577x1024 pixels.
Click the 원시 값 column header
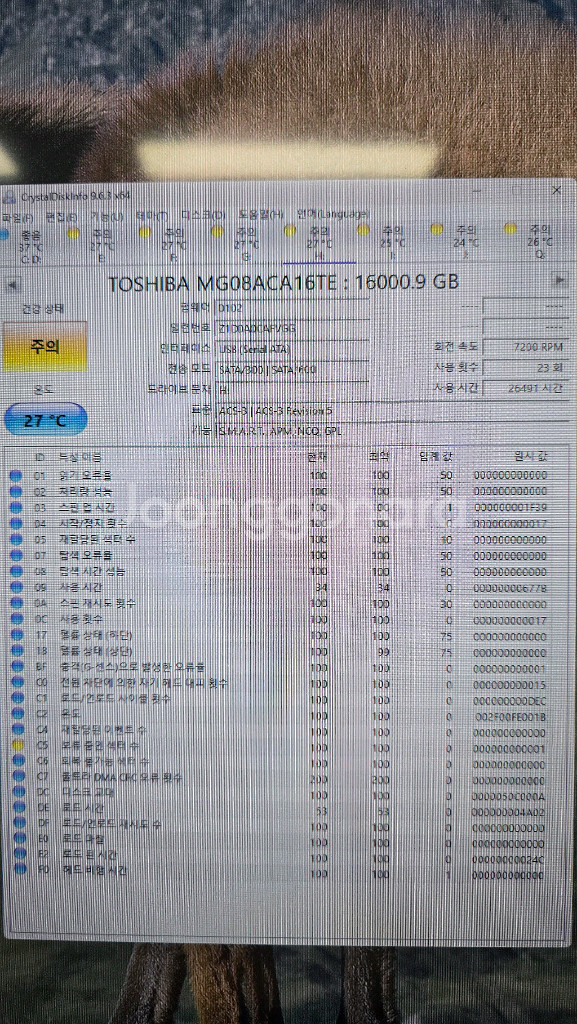coord(531,456)
